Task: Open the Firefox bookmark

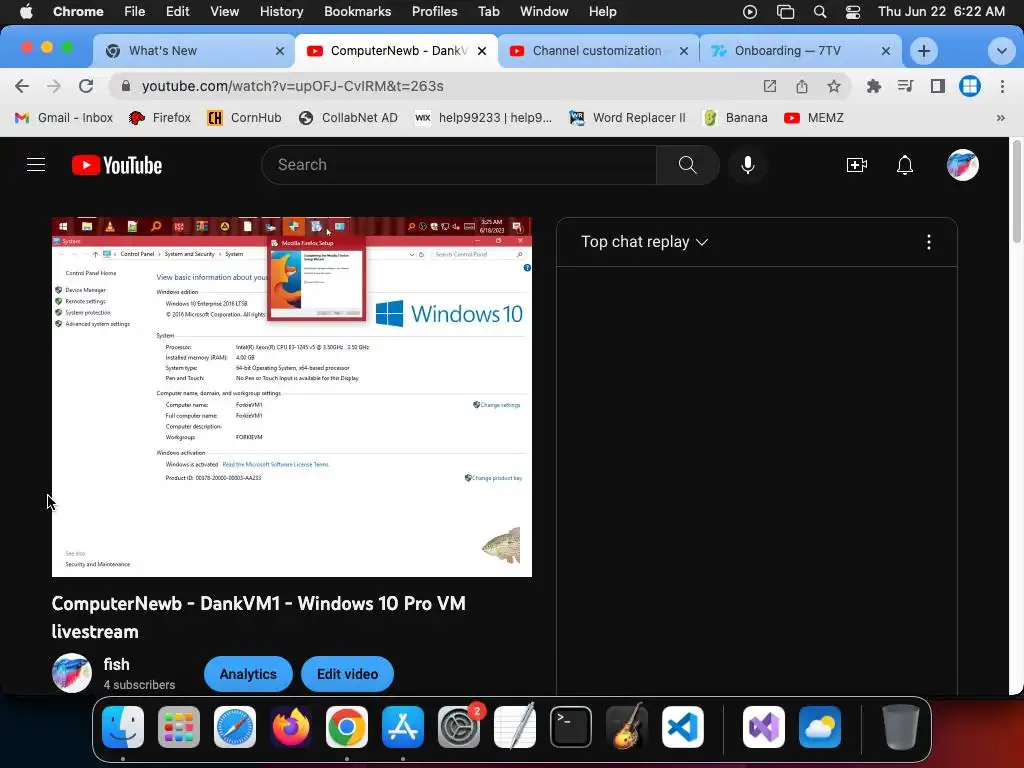Action: pyautogui.click(x=160, y=118)
